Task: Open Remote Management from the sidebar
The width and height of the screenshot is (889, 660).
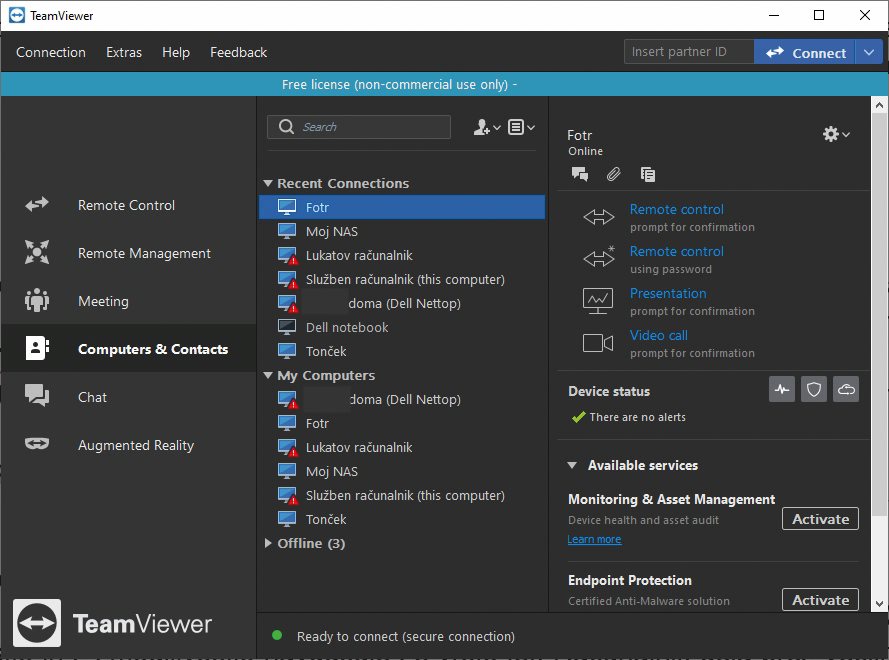Action: [129, 253]
